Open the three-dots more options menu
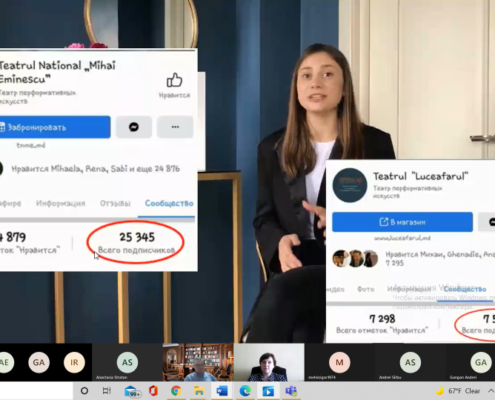 pyautogui.click(x=175, y=127)
